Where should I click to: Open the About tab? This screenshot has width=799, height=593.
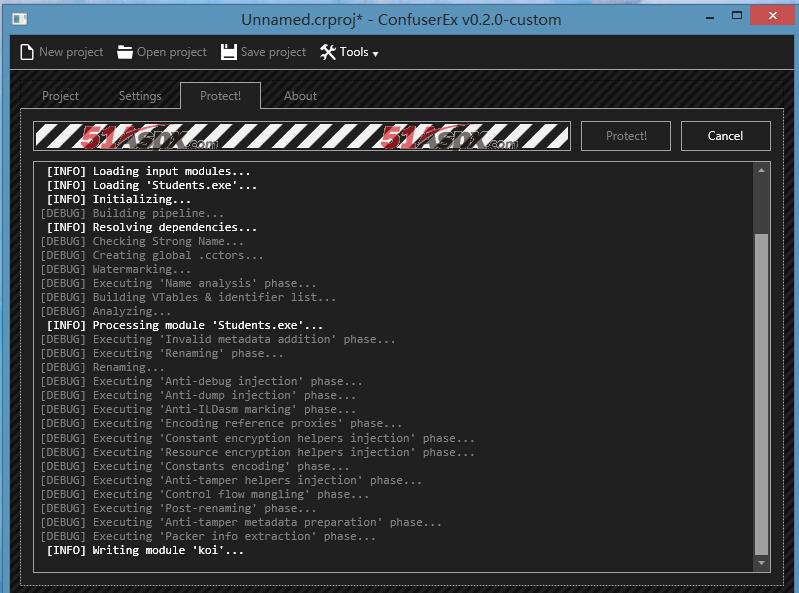point(300,96)
